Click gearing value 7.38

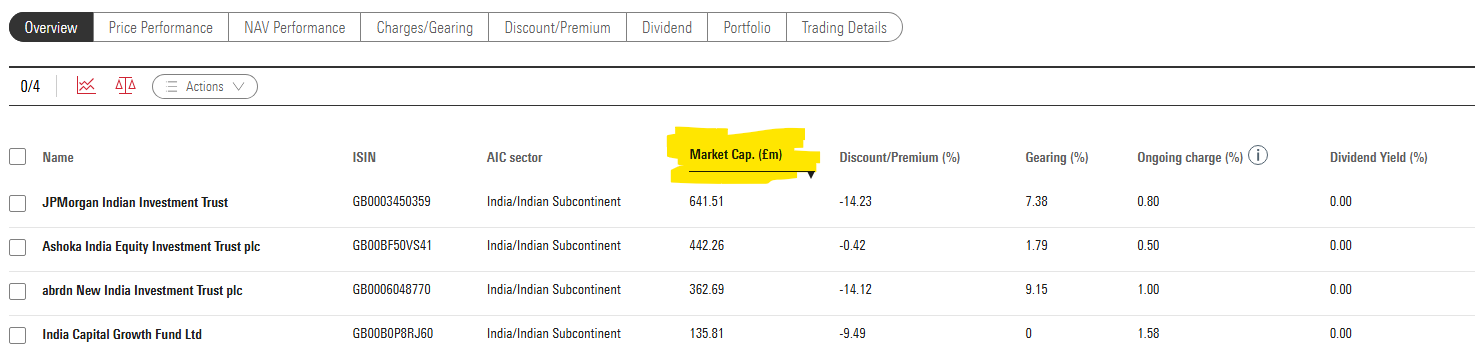tap(1036, 202)
